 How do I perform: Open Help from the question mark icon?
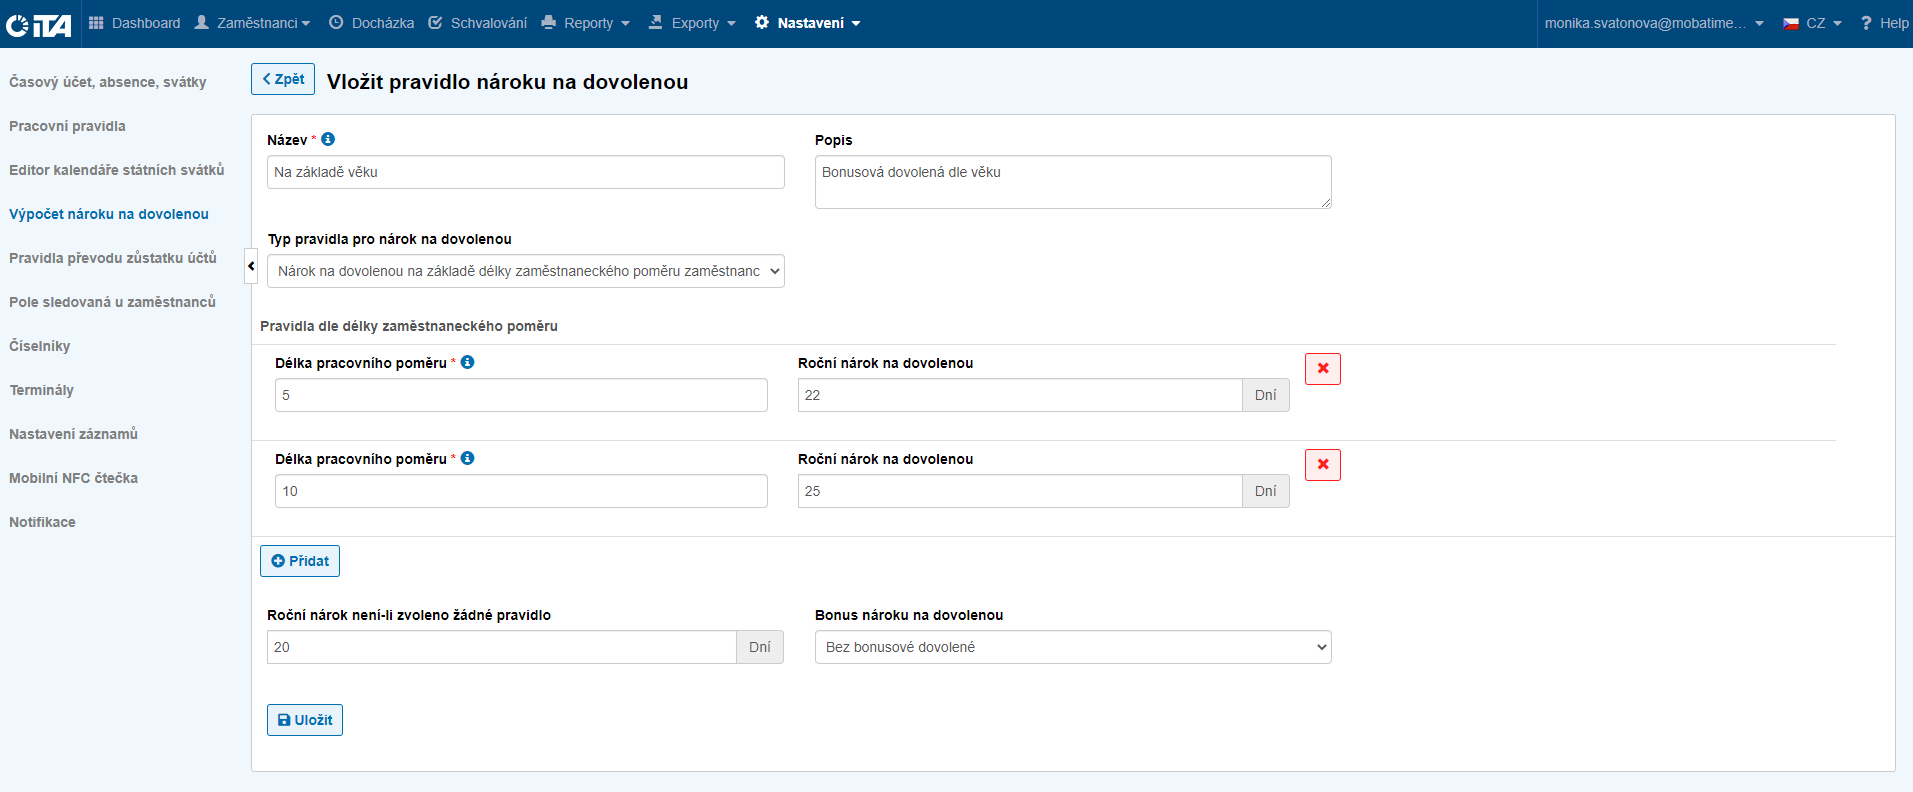pyautogui.click(x=1884, y=23)
